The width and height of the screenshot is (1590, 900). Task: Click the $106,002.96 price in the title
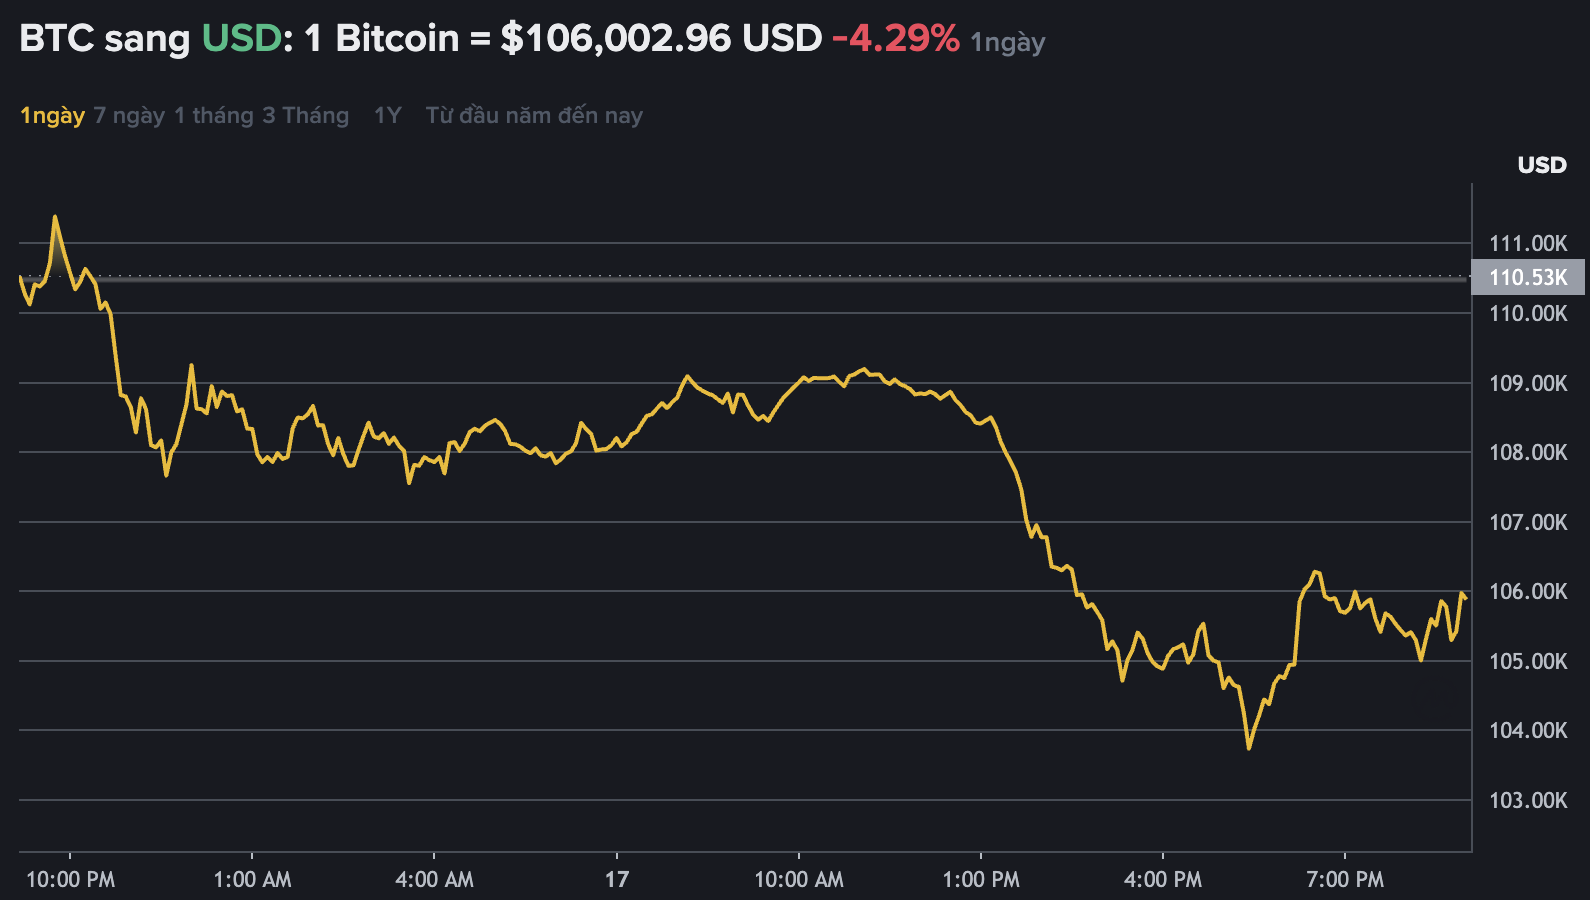[x=616, y=39]
